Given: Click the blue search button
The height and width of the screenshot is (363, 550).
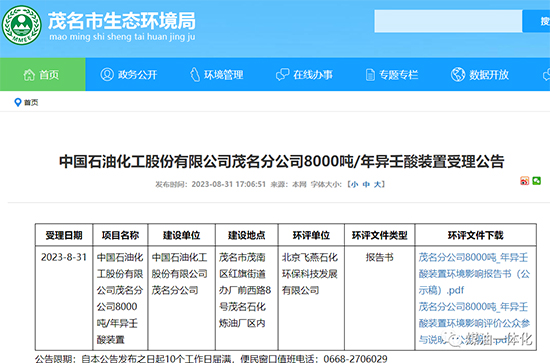Looking at the screenshot, I should pyautogui.click(x=536, y=21).
